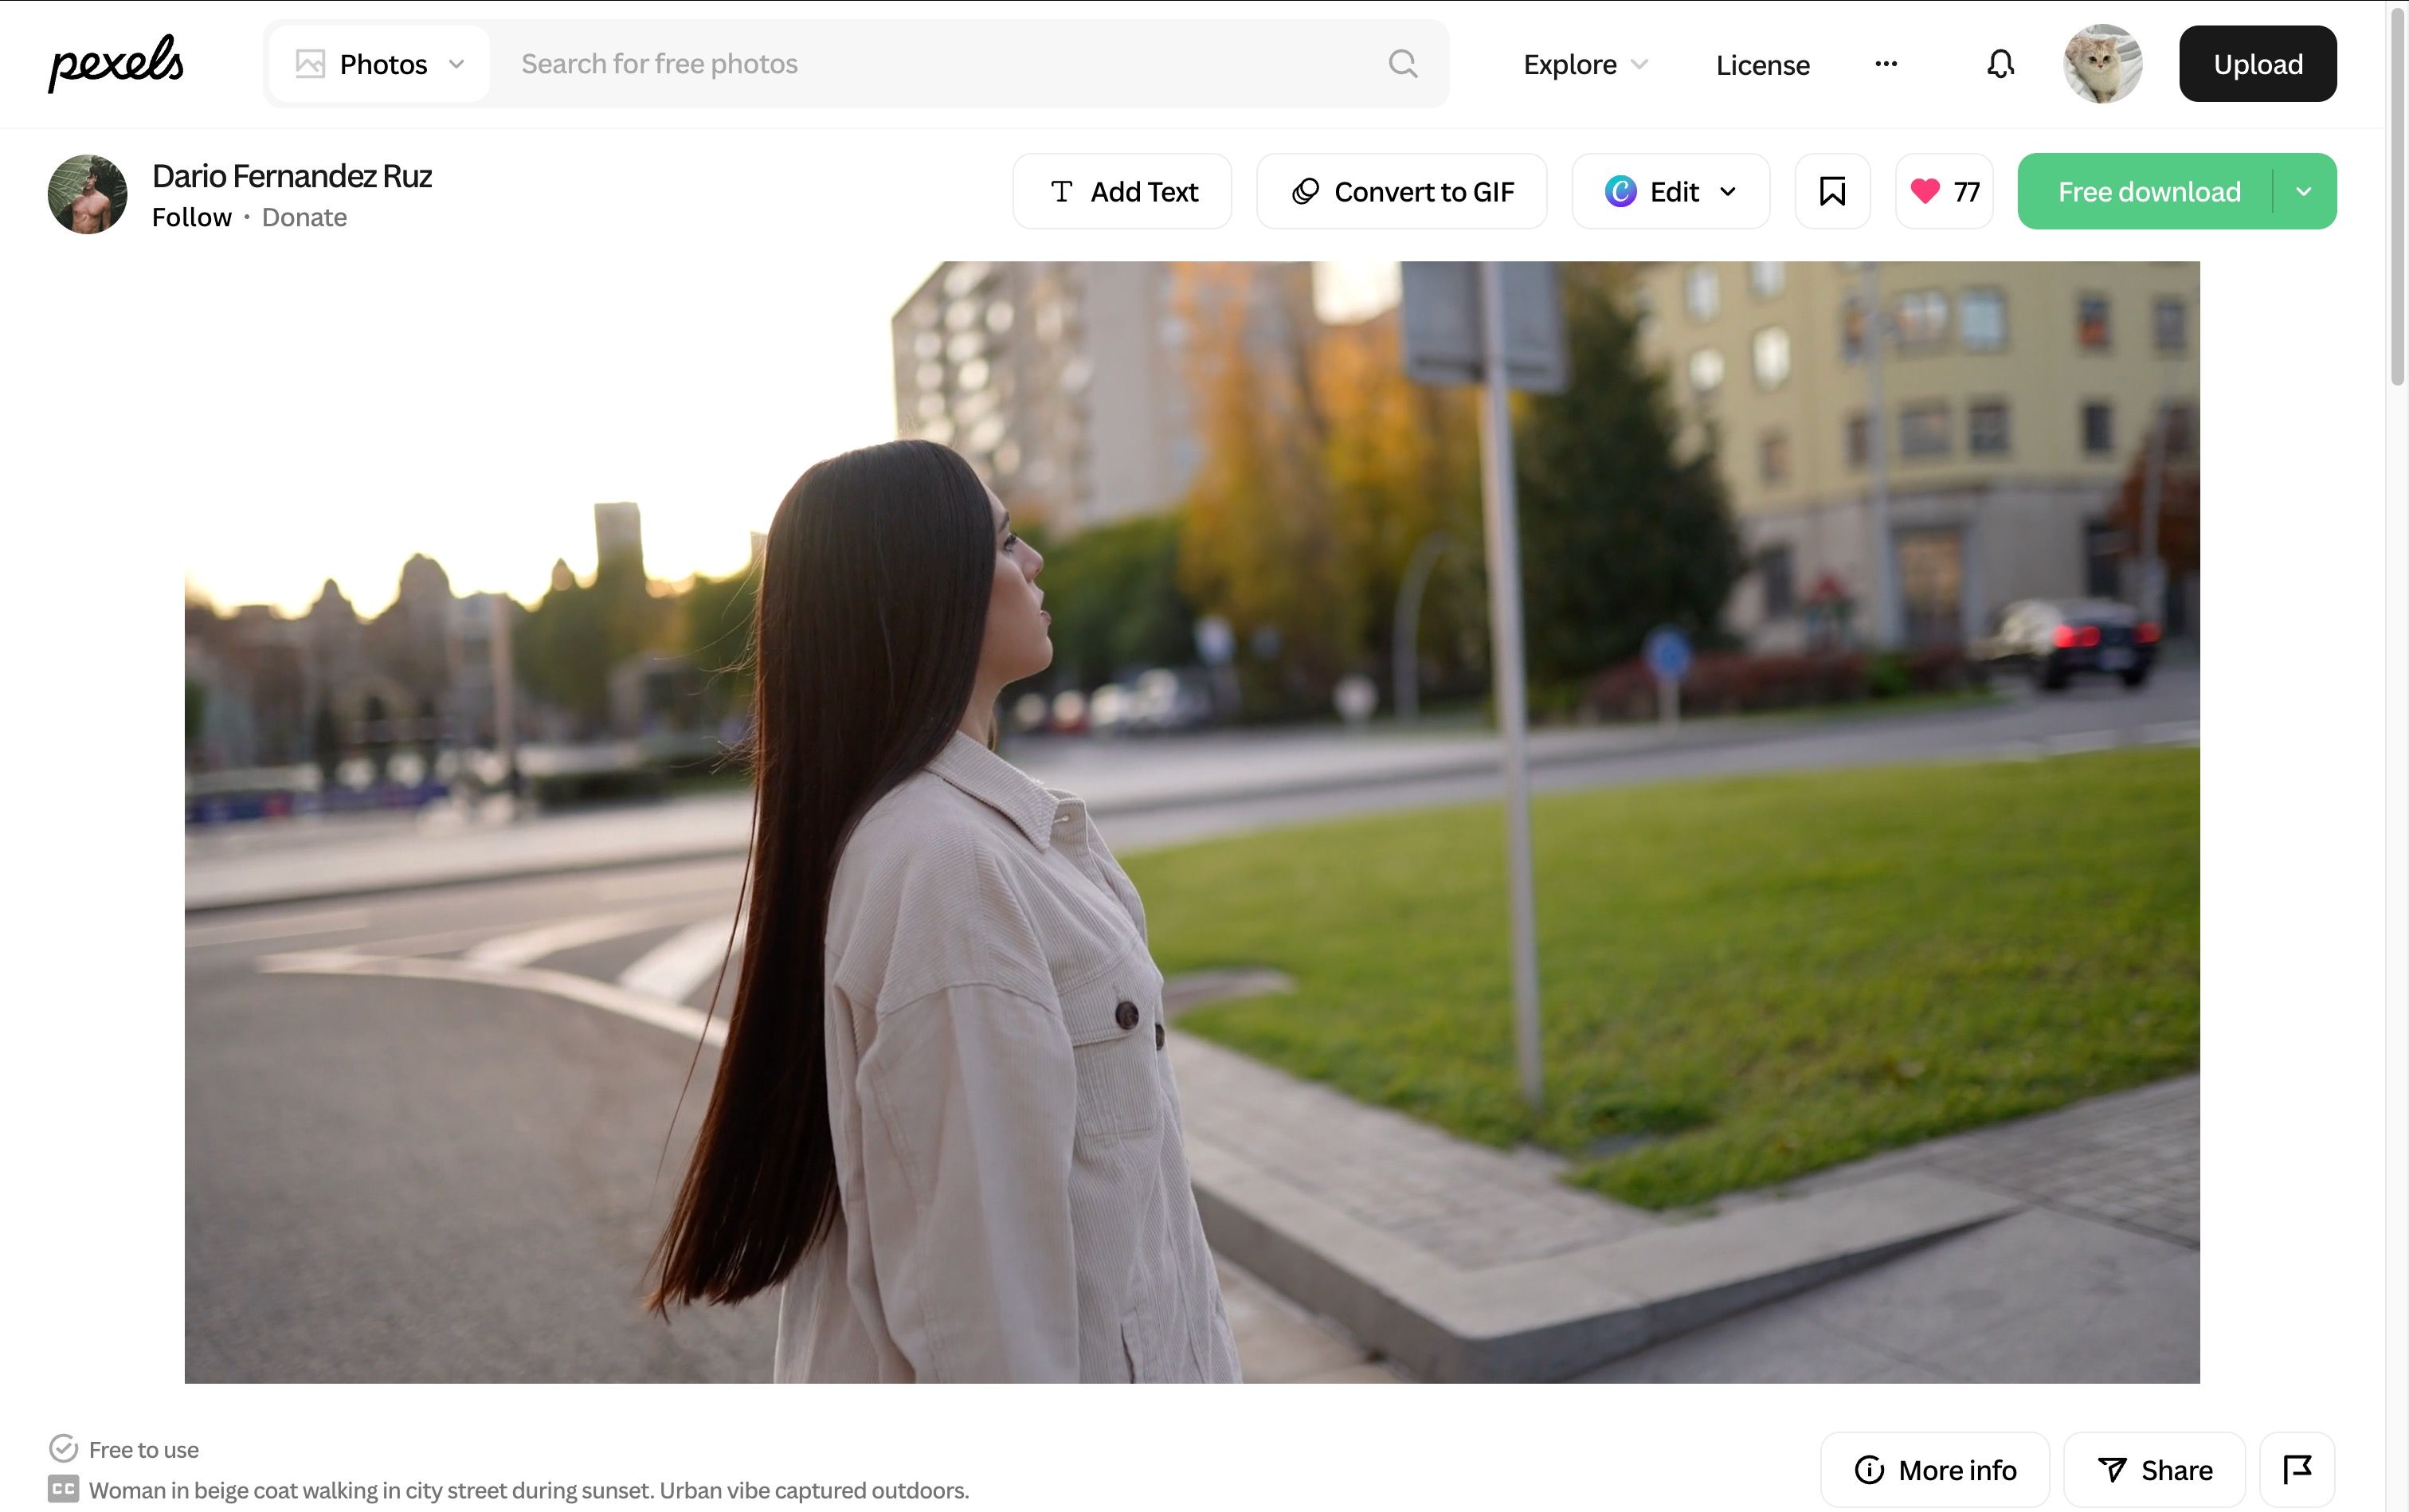Viewport: 2409px width, 1512px height.
Task: Click the page vertical scrollbar
Action: tap(2397, 195)
